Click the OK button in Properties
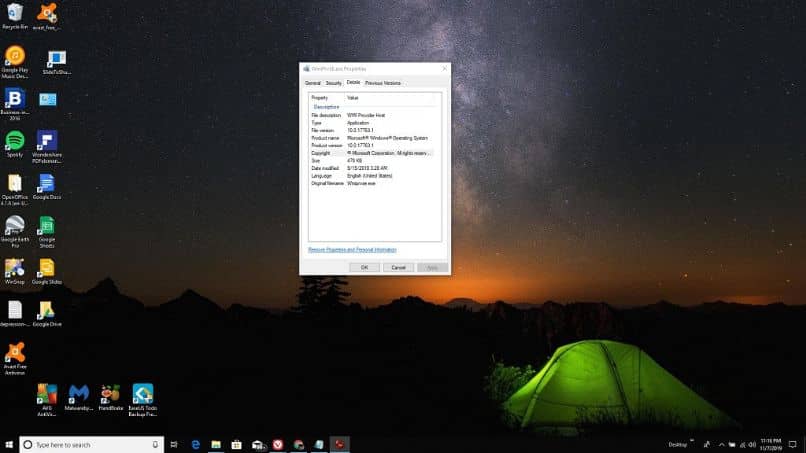806x453 pixels. tap(364, 267)
